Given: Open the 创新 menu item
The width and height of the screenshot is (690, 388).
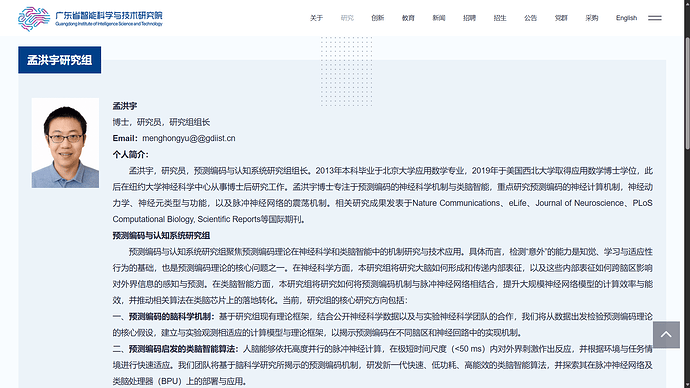Looking at the screenshot, I should pyautogui.click(x=378, y=18).
